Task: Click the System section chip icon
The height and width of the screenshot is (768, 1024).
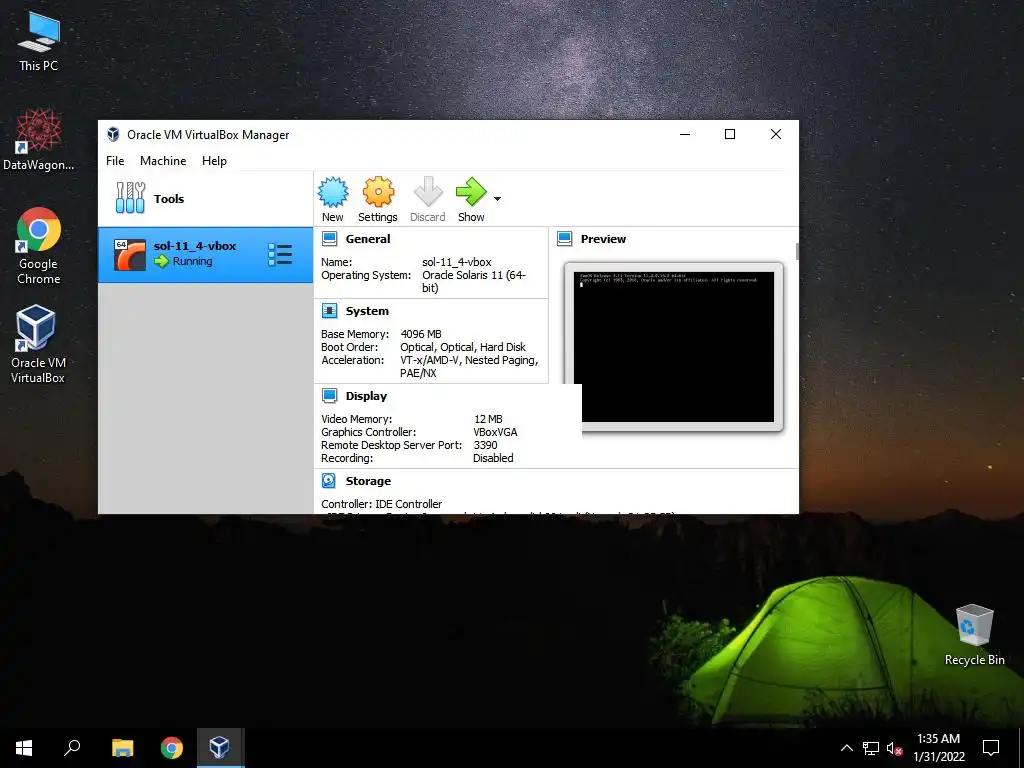Action: click(x=330, y=311)
